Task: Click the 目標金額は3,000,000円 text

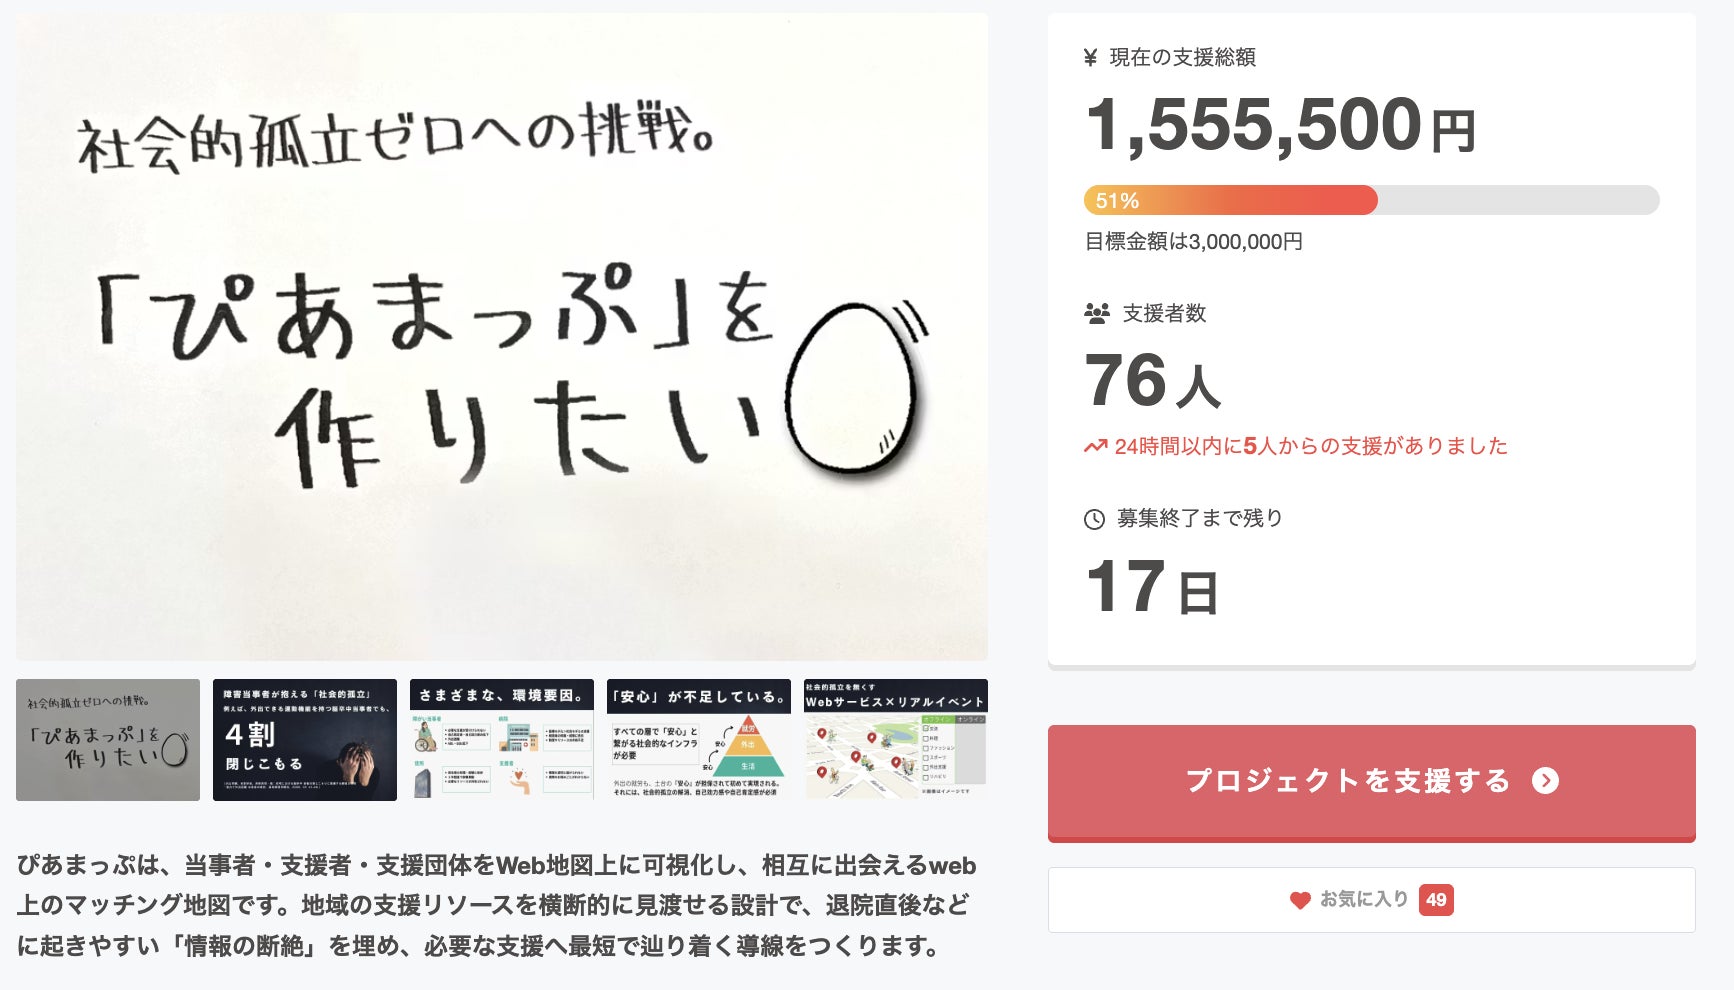Action: click(x=1193, y=242)
